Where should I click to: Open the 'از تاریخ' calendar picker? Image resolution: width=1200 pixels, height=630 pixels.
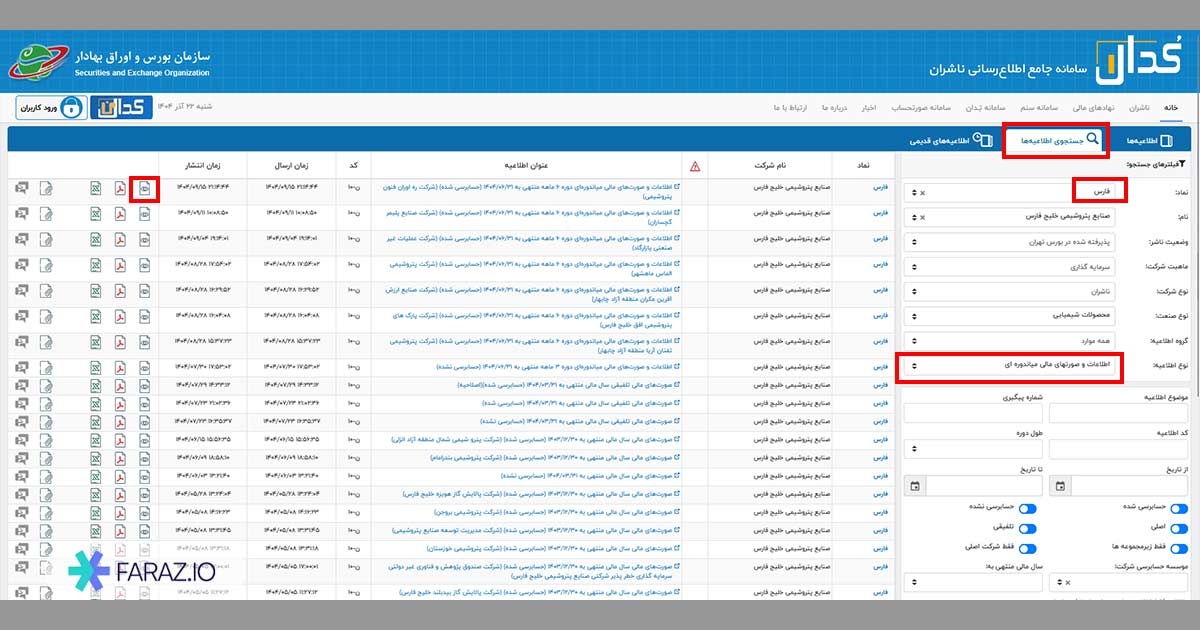tap(1061, 486)
